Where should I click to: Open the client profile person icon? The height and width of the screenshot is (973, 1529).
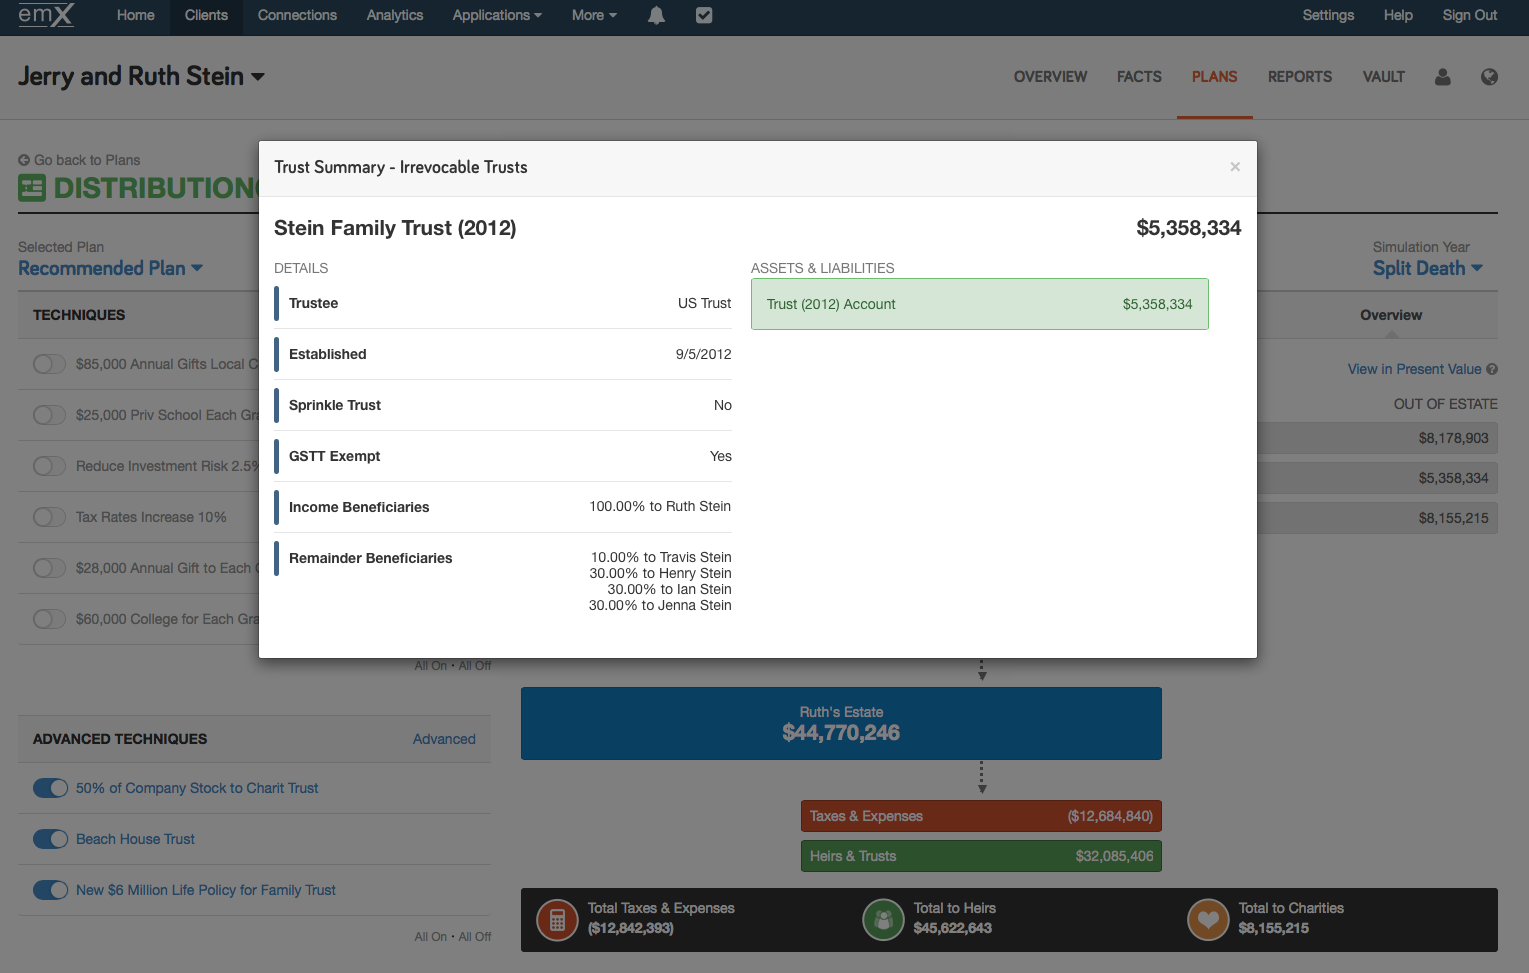coord(1442,77)
